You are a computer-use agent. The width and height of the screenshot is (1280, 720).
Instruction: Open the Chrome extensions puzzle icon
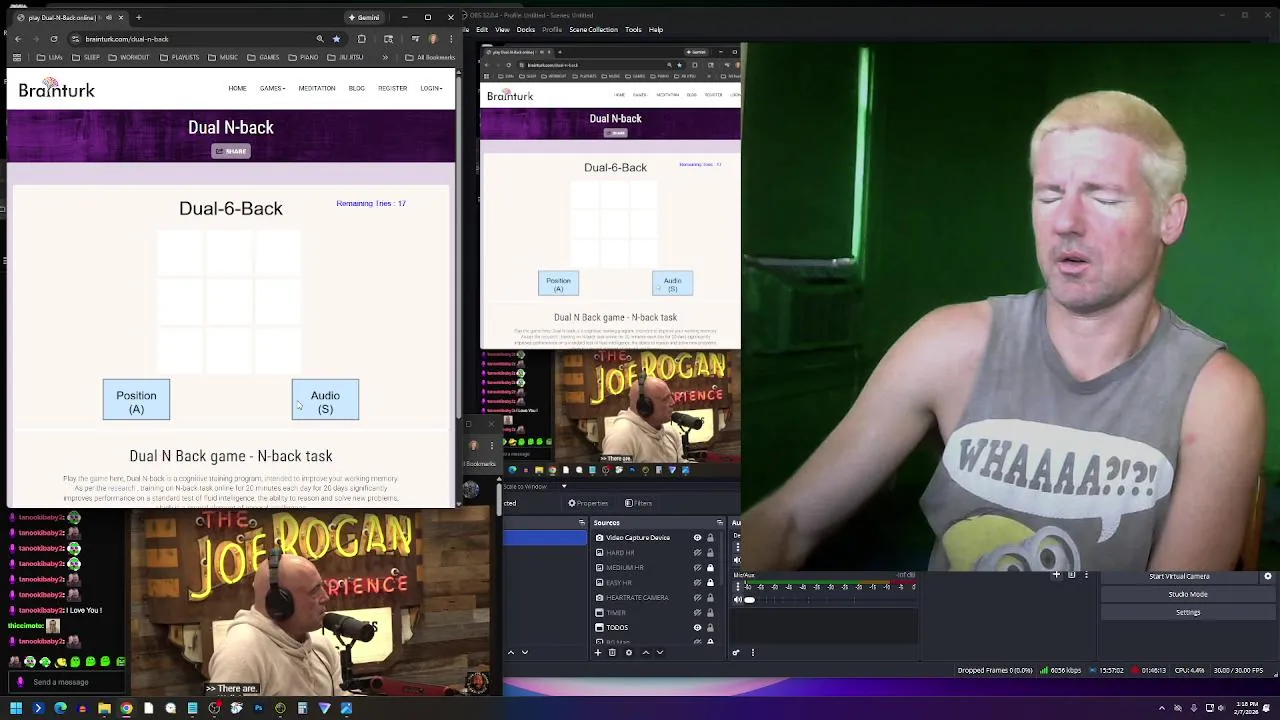click(361, 39)
